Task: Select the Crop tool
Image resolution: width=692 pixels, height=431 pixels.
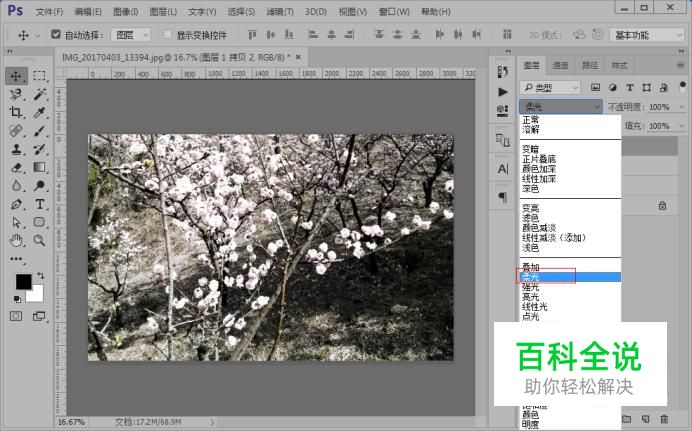Action: point(16,112)
